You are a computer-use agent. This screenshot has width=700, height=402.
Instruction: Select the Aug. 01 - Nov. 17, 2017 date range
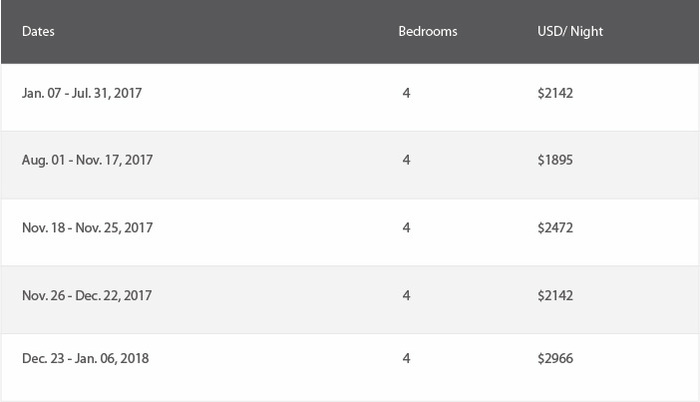[87, 160]
